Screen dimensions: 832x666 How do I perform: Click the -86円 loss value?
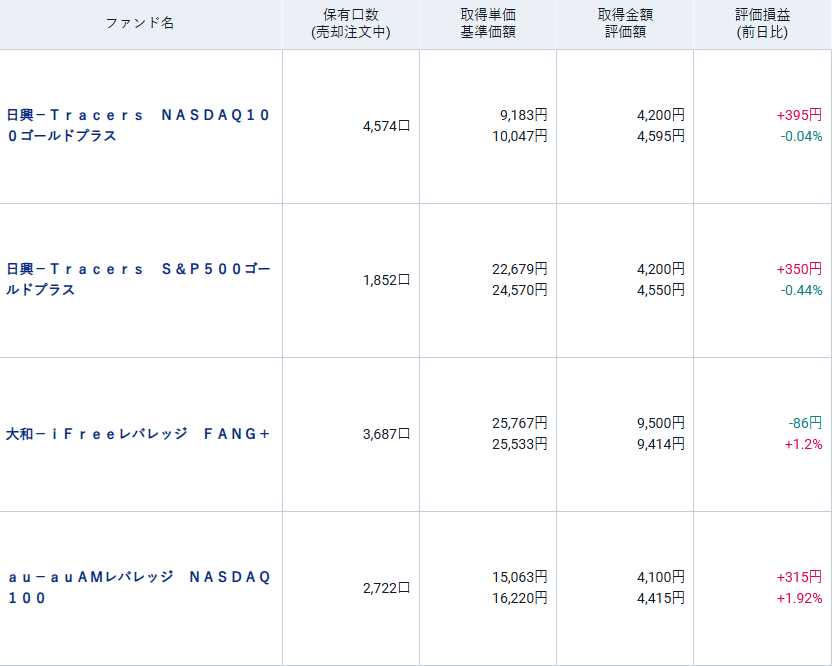[x=805, y=423]
